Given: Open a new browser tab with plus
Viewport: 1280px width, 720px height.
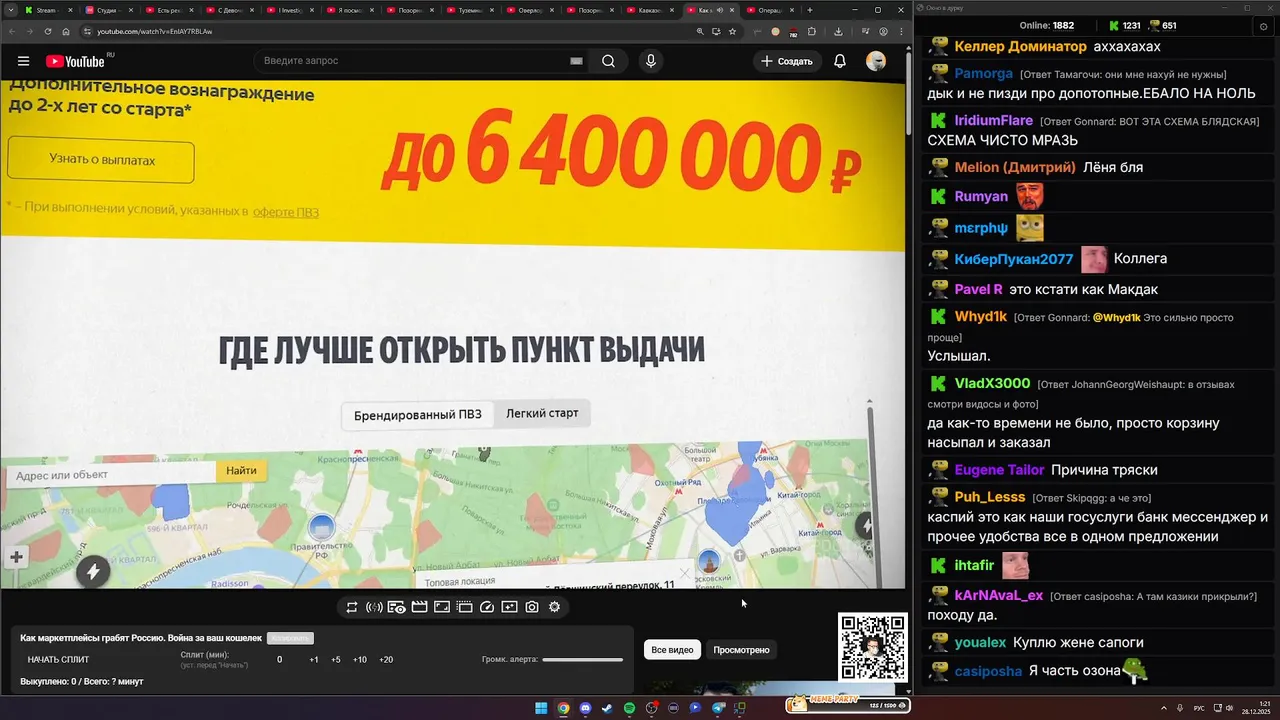Looking at the screenshot, I should click(810, 10).
